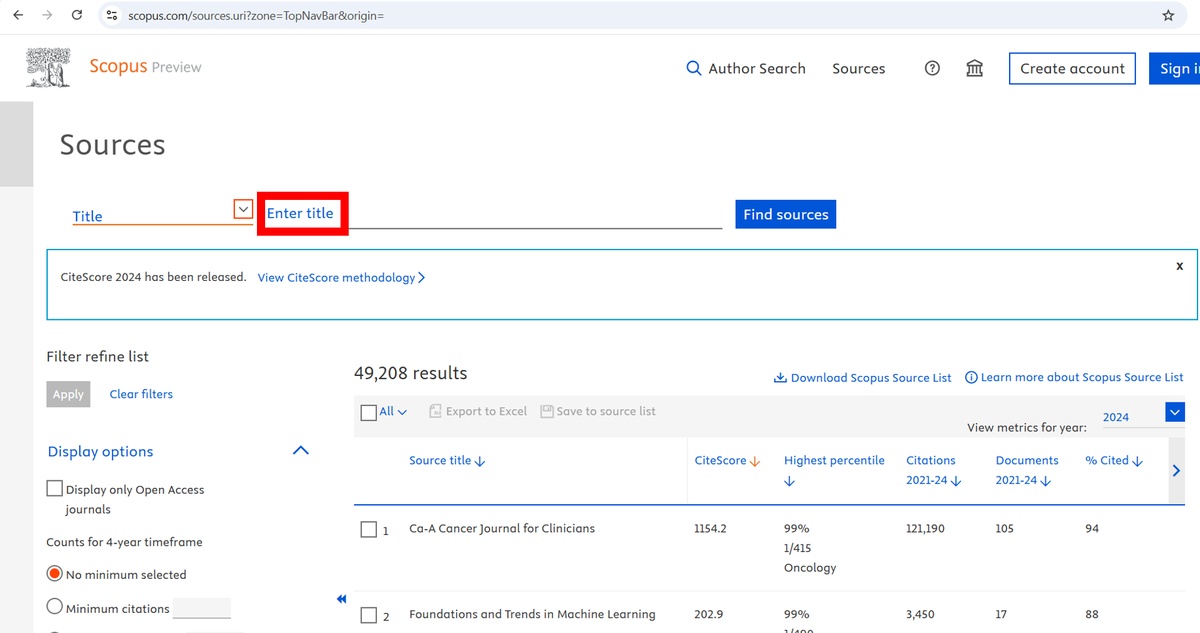Viewport: 1200px width, 633px height.
Task: Bookmark this page with the star icon
Action: coord(1168,15)
